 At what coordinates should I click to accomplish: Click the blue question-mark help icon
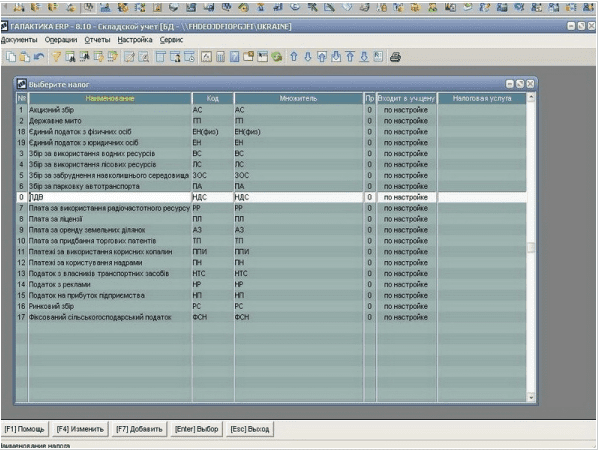[235, 57]
